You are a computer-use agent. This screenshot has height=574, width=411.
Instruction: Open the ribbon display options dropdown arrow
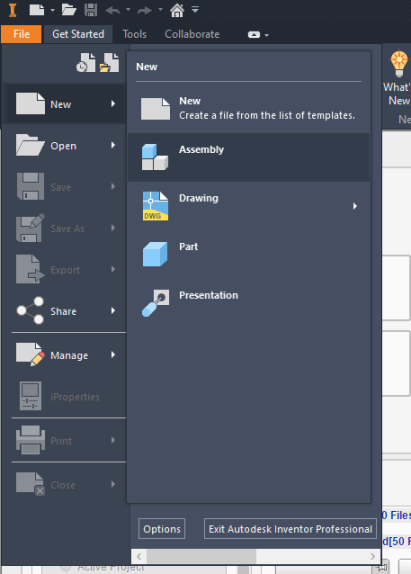(x=266, y=35)
